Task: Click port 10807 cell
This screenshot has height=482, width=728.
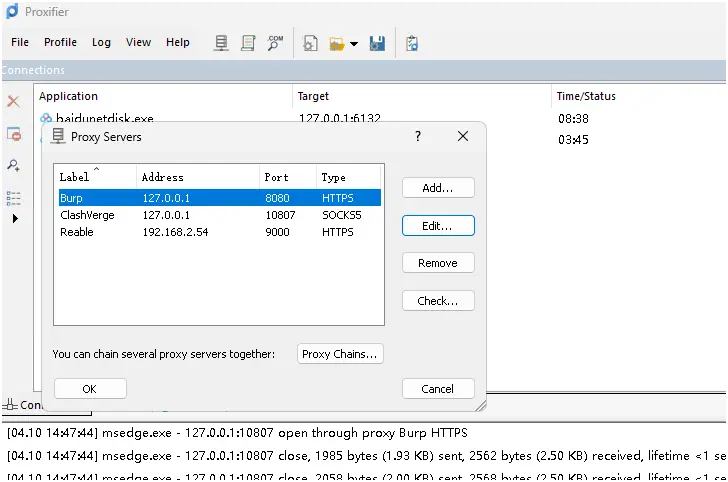Action: 280,215
